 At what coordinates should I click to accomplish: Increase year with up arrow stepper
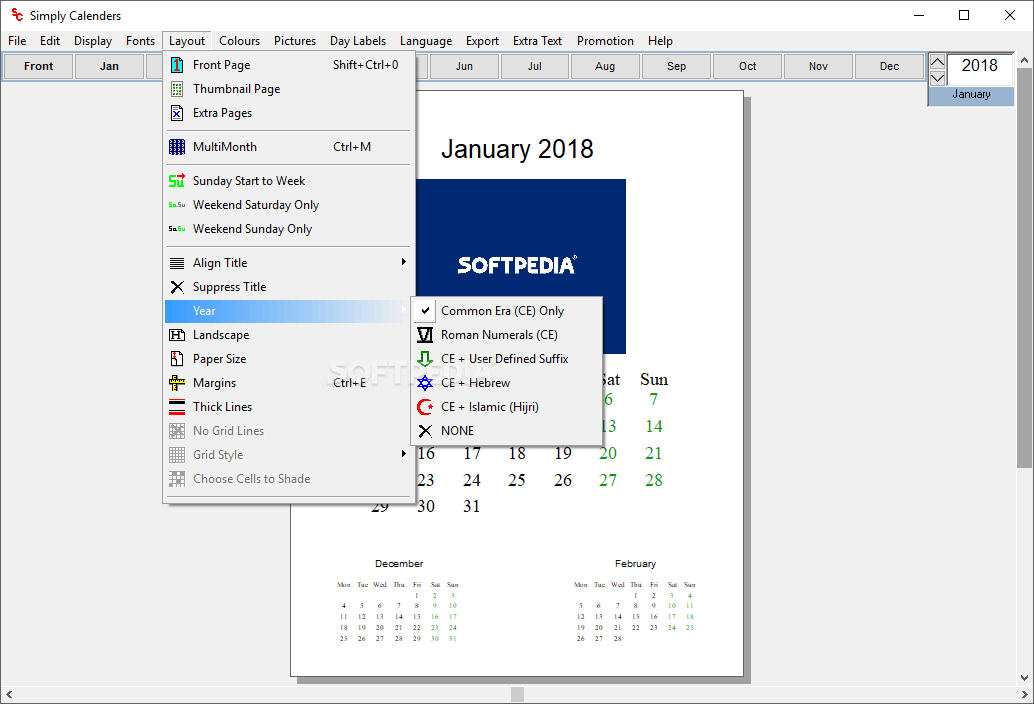pos(937,63)
